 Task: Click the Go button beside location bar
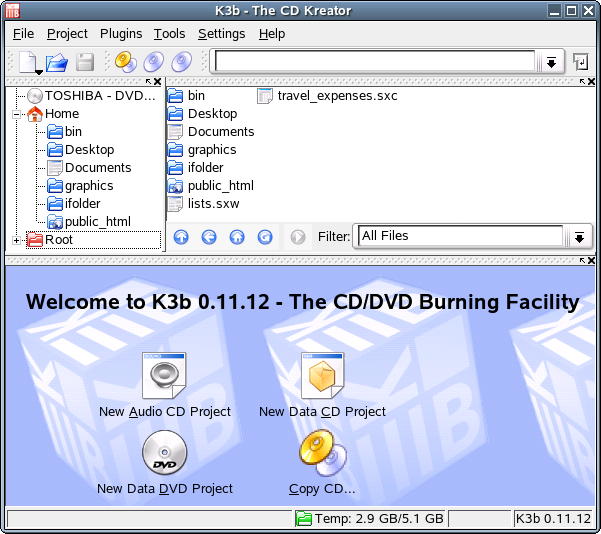581,62
